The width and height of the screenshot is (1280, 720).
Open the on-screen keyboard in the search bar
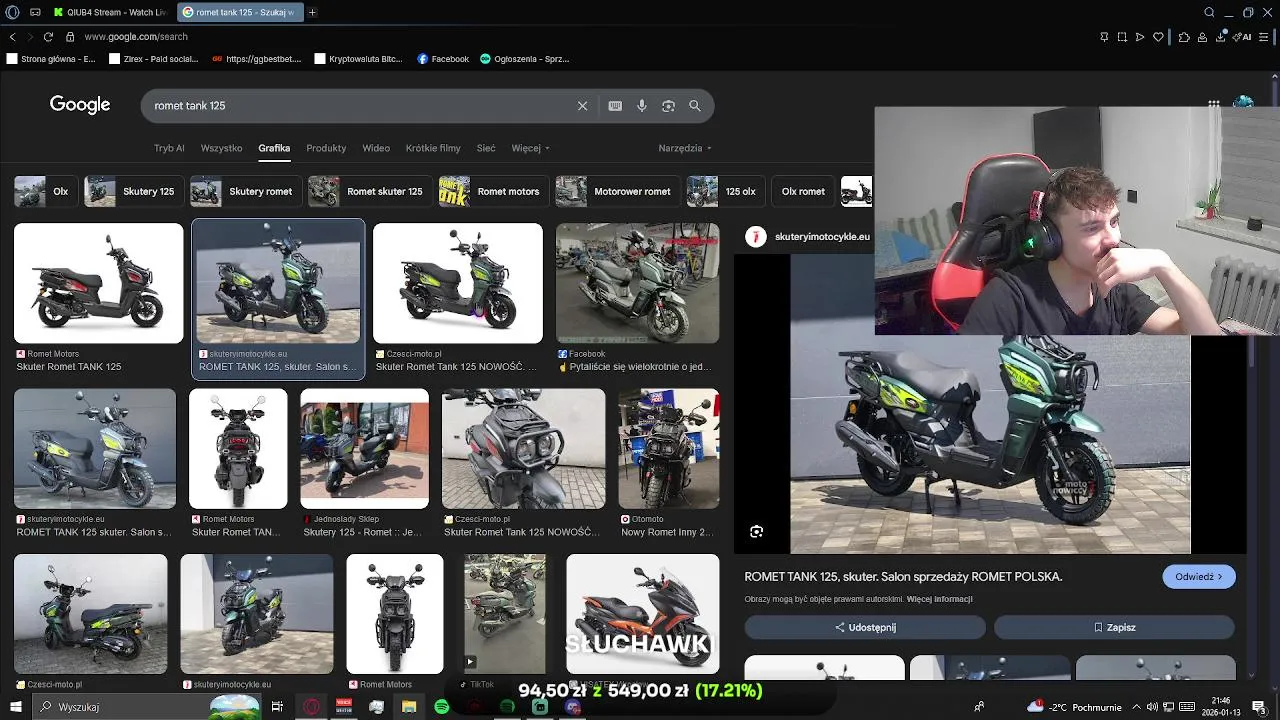[x=615, y=106]
